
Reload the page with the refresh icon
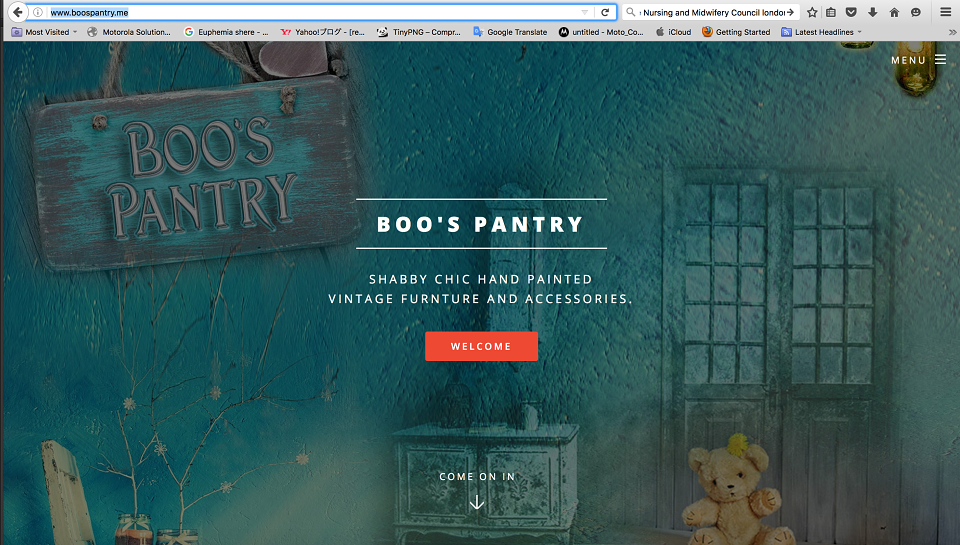(605, 12)
